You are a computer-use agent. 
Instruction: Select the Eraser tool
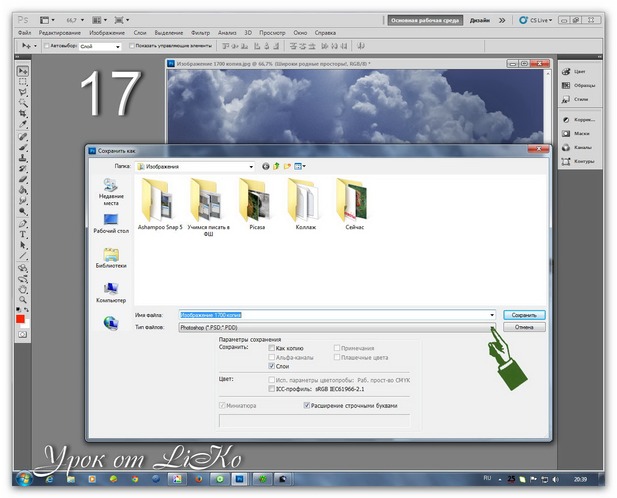click(x=23, y=179)
